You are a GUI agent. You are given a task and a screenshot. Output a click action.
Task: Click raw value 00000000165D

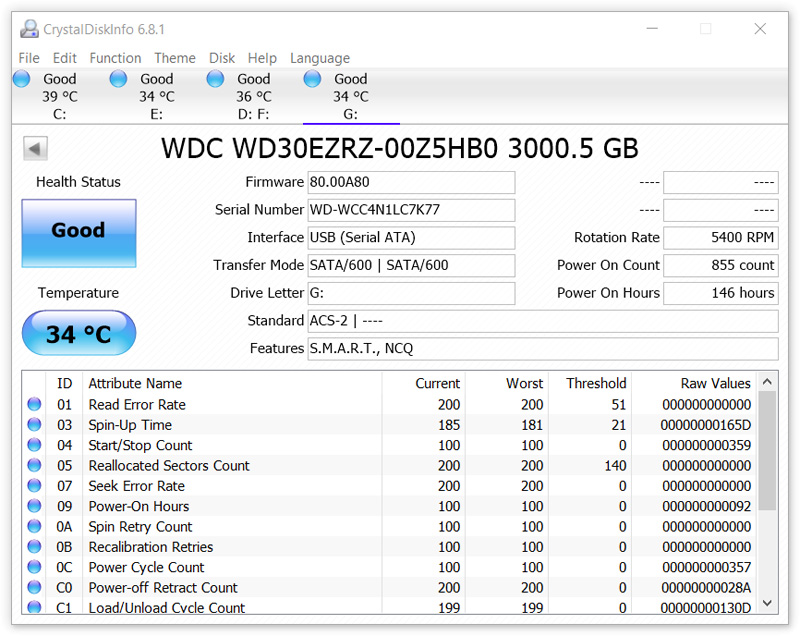[x=706, y=425]
